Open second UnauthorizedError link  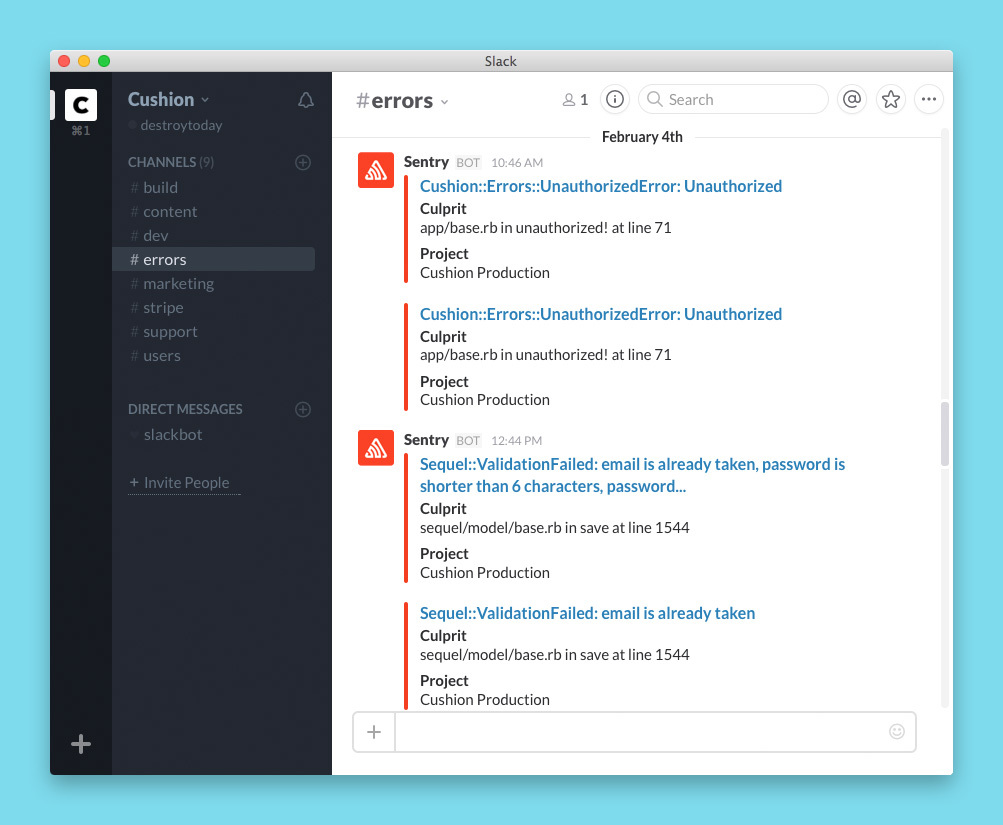tap(601, 314)
